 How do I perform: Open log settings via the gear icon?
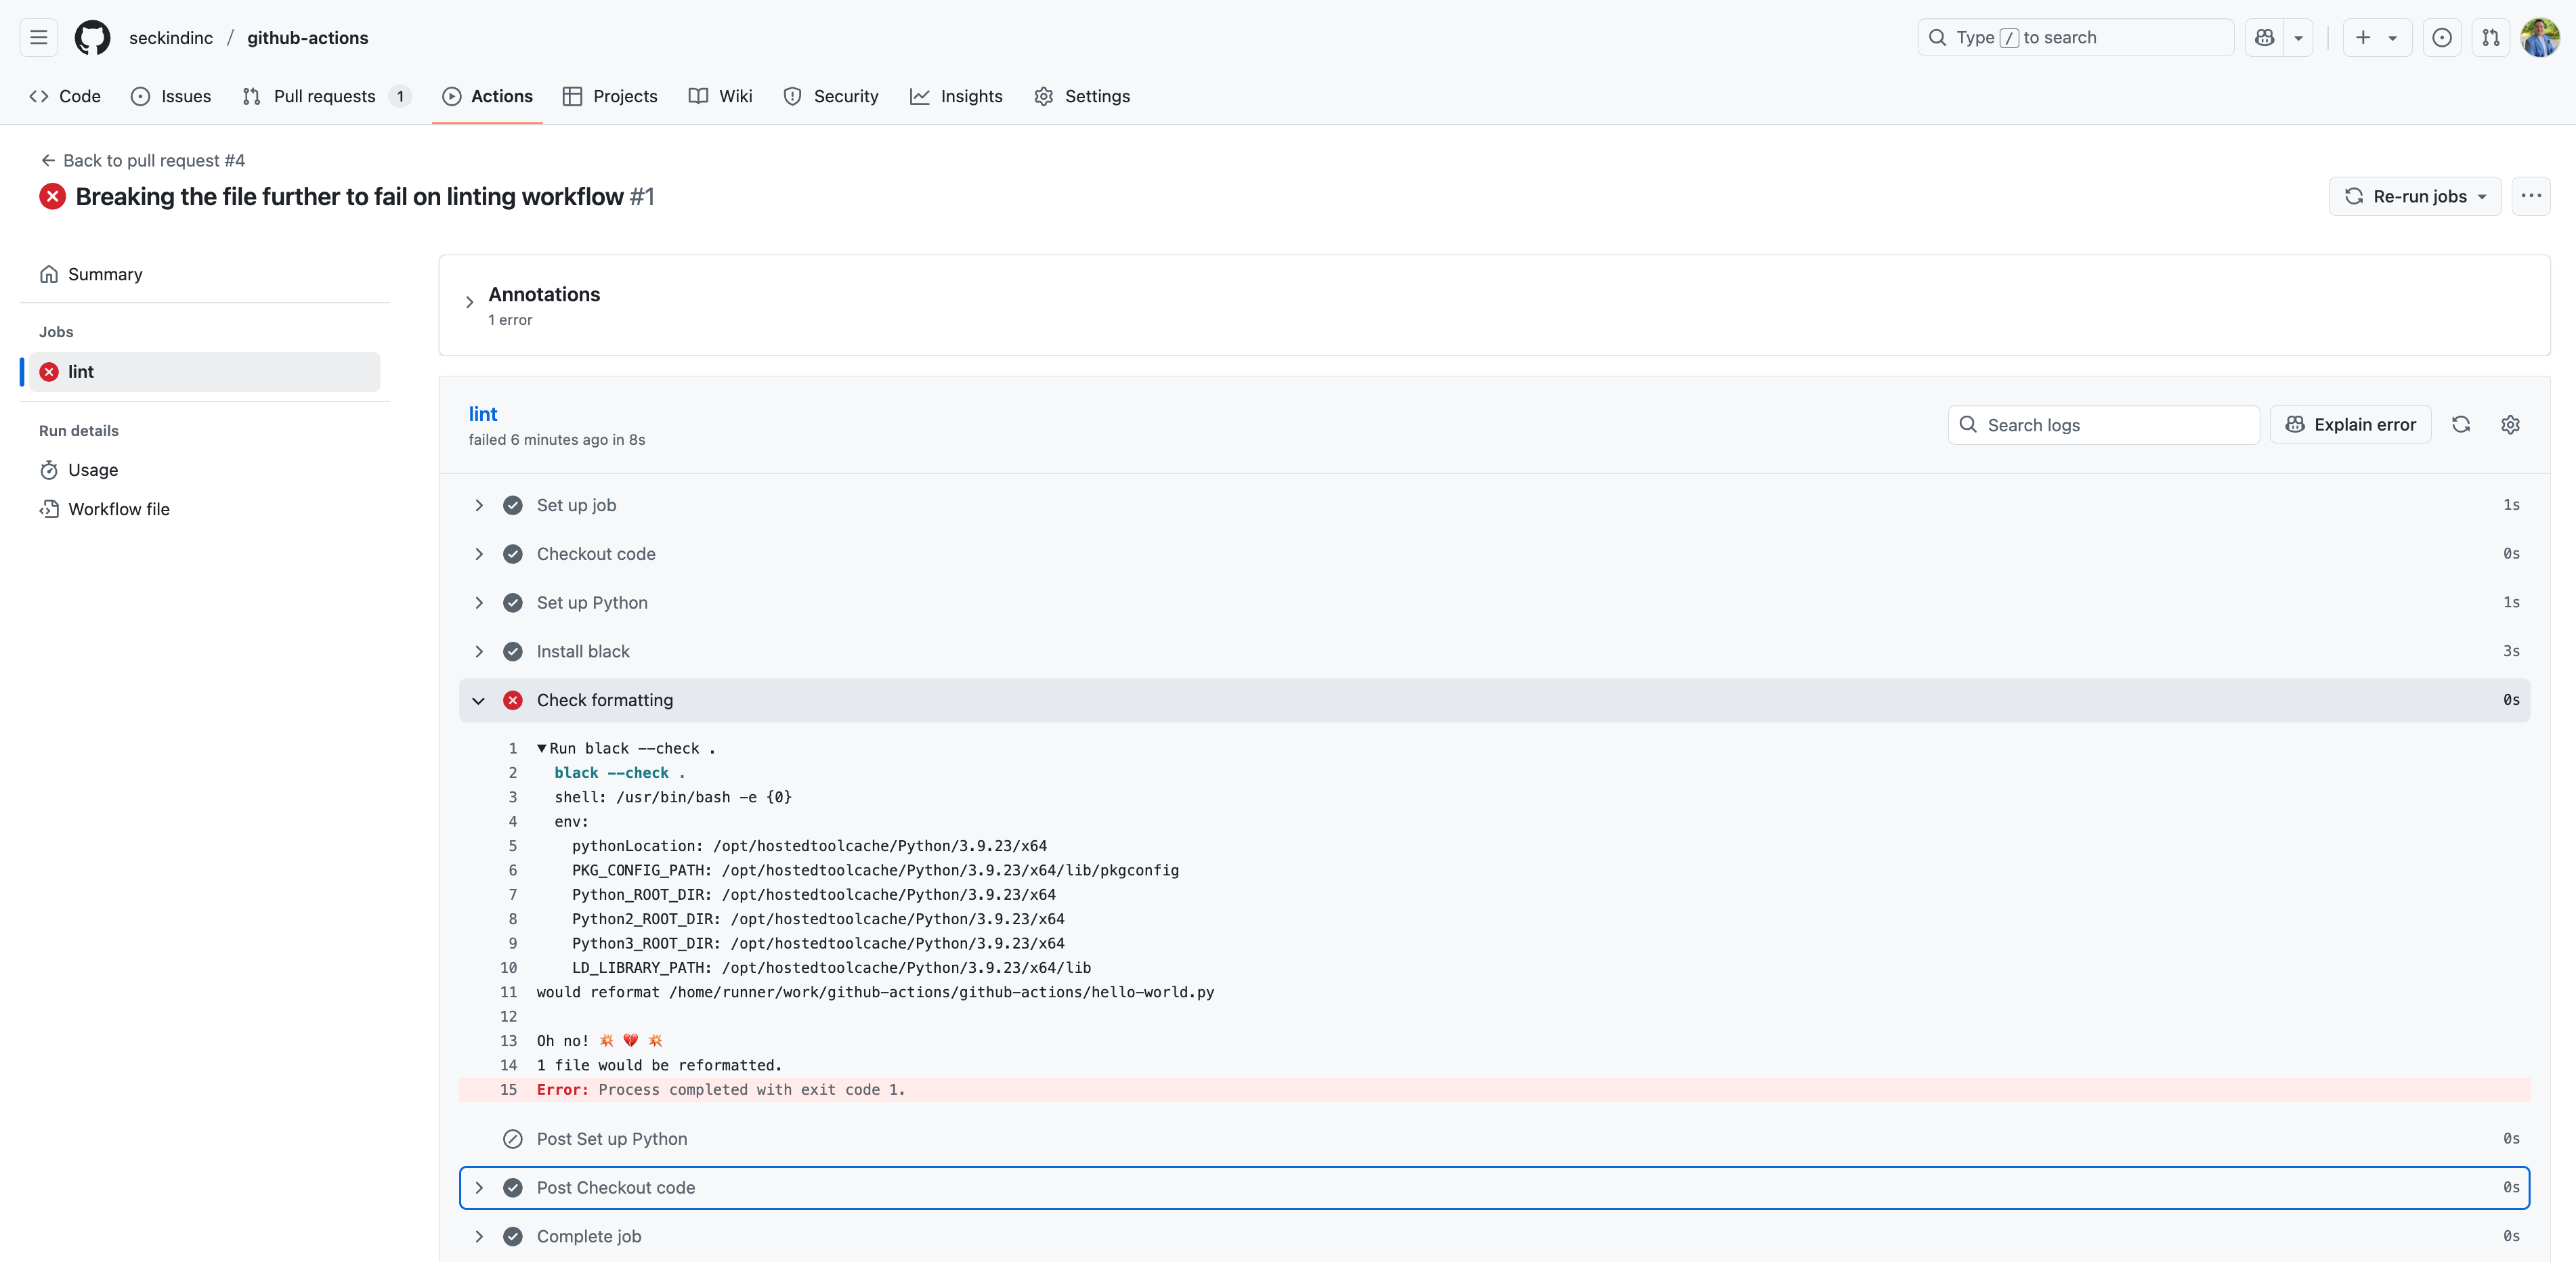(2511, 424)
